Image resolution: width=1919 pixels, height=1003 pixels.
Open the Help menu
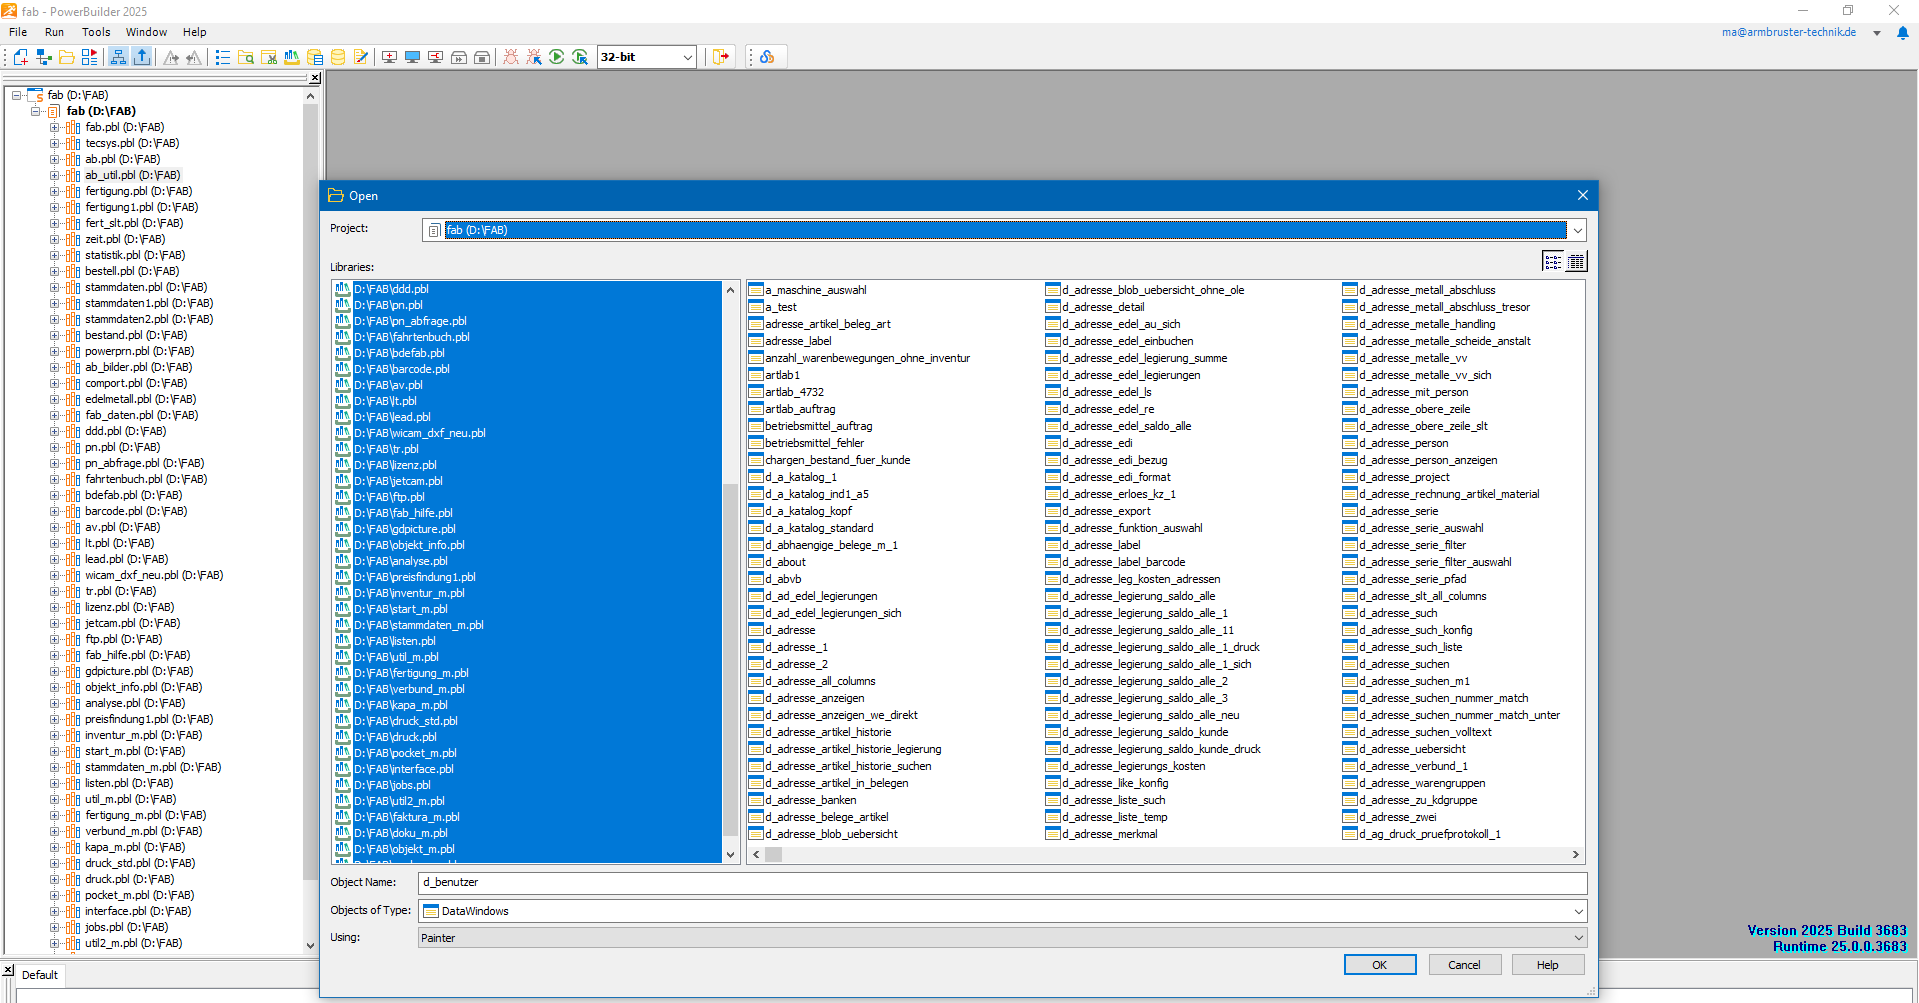point(194,32)
